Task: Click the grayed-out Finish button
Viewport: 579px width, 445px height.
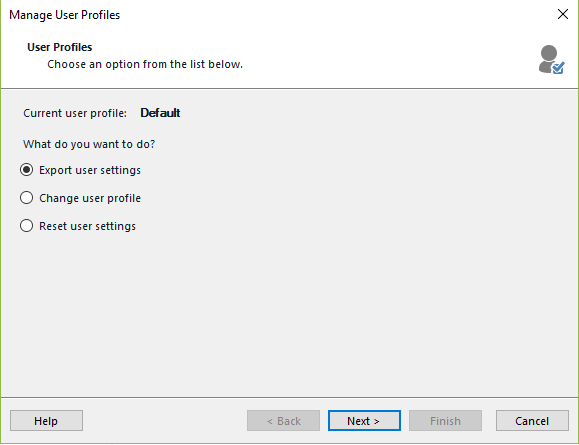Action: tap(445, 421)
